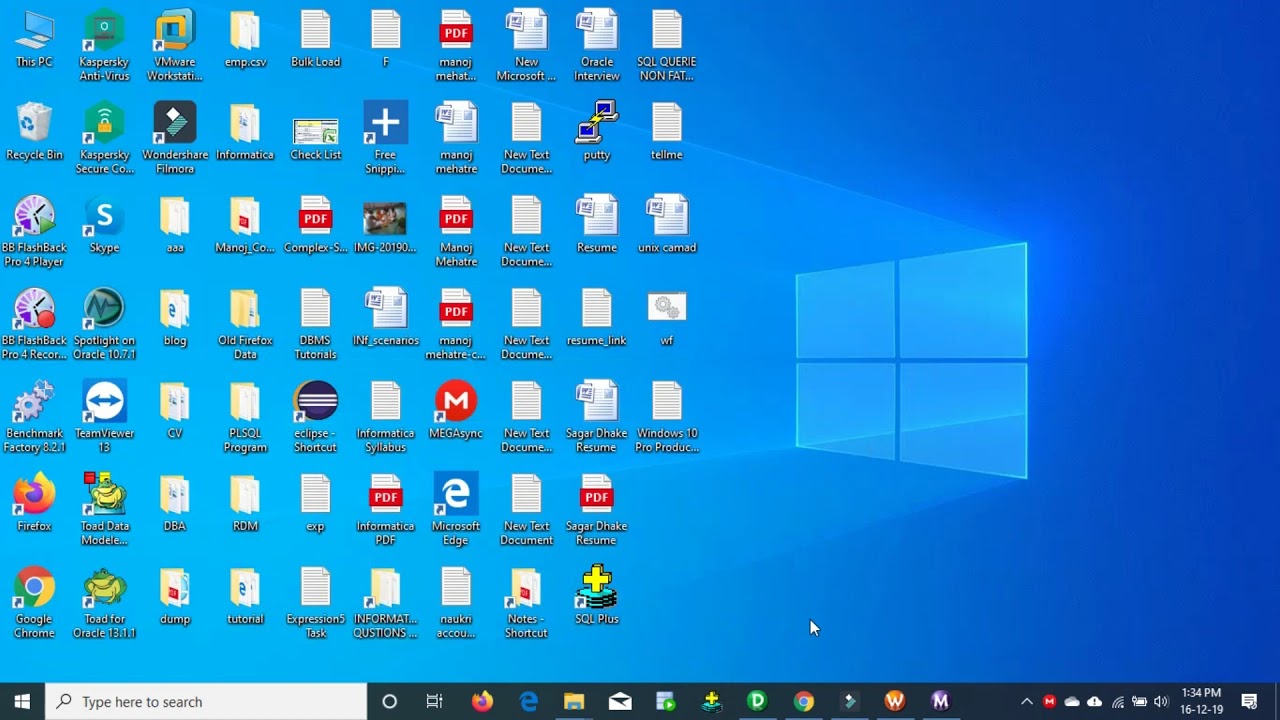Open the Mail app from the taskbar
The width and height of the screenshot is (1280, 720).
[620, 701]
